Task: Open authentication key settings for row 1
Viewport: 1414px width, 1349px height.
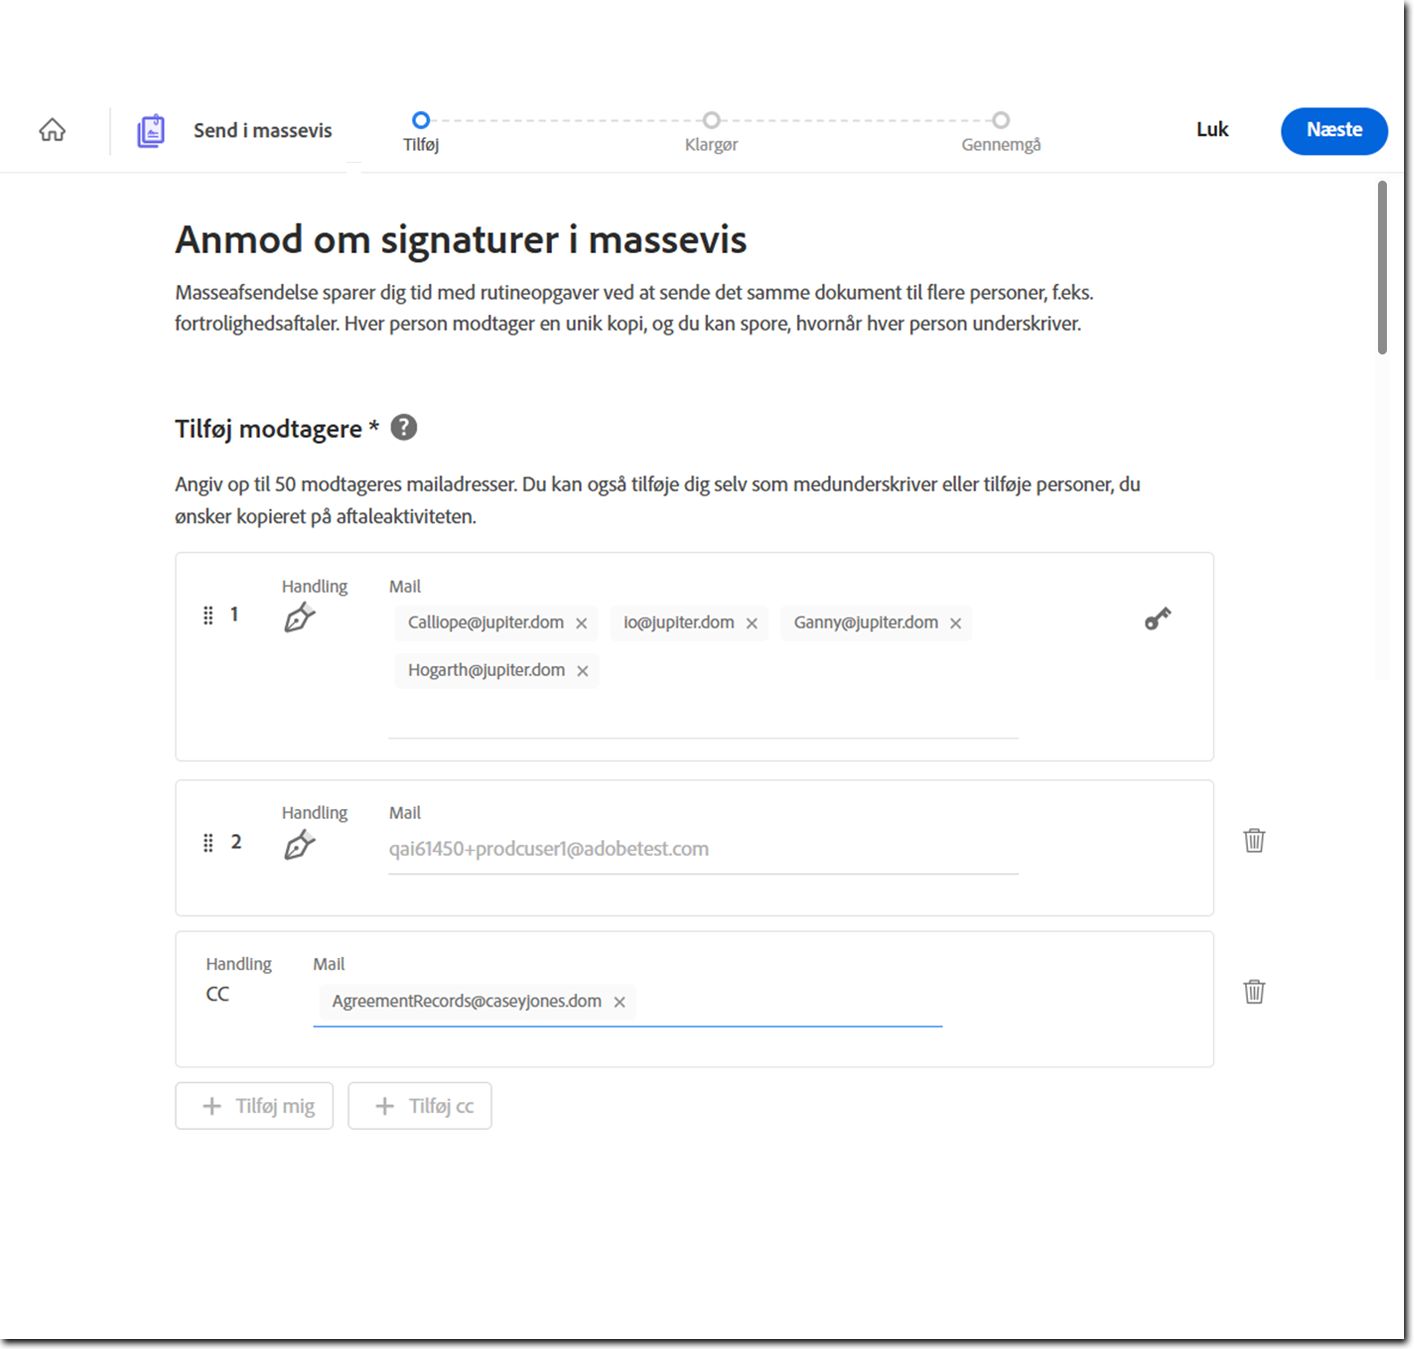Action: [x=1157, y=619]
